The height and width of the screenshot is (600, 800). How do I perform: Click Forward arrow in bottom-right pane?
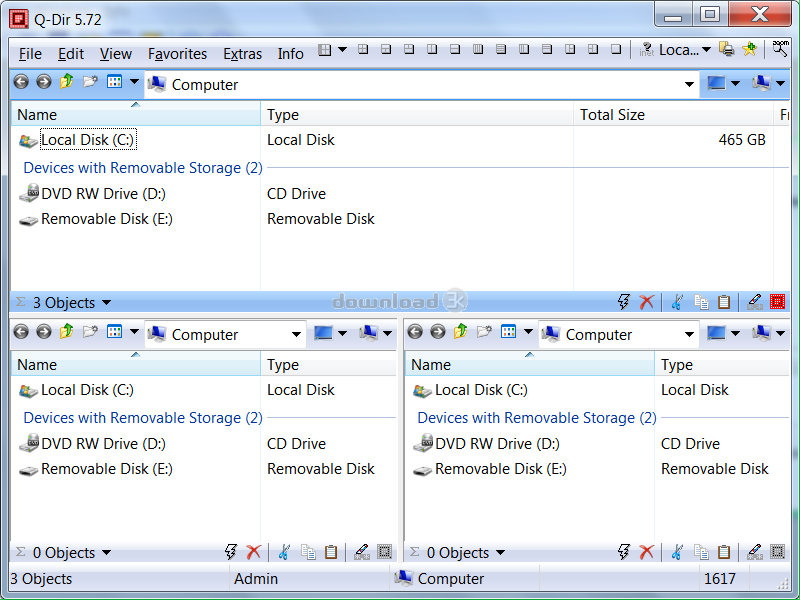(x=437, y=333)
